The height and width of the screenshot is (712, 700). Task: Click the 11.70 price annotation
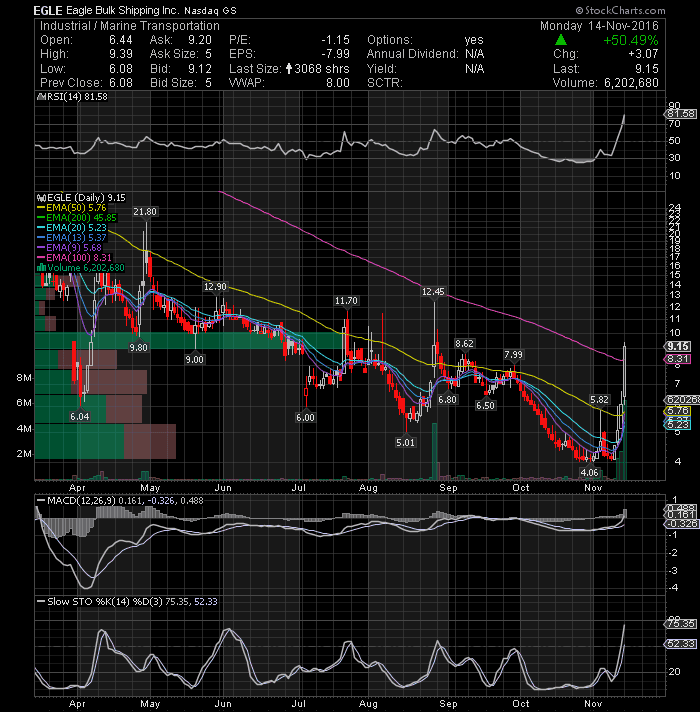(346, 301)
